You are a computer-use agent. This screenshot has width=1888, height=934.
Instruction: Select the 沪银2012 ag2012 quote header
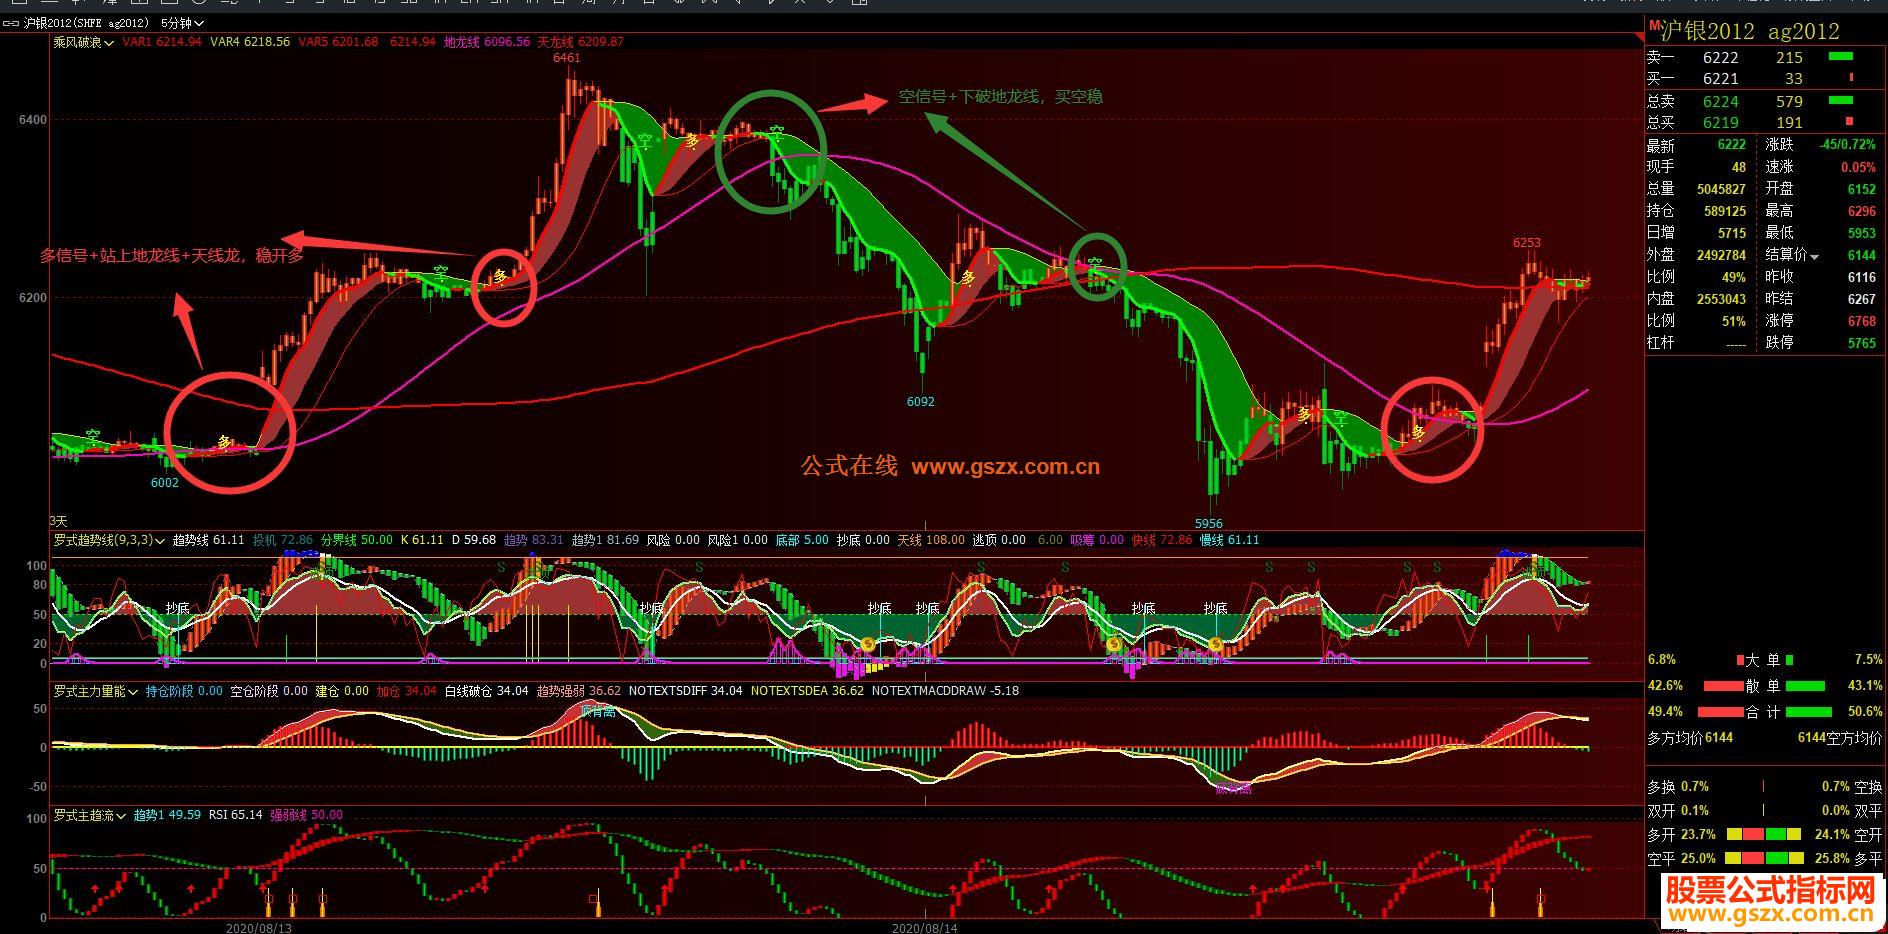pos(1751,31)
